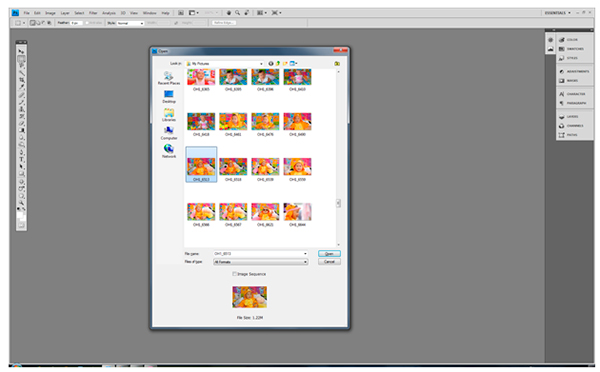Open the Filter menu
This screenshot has height=372, width=600.
tap(93, 13)
